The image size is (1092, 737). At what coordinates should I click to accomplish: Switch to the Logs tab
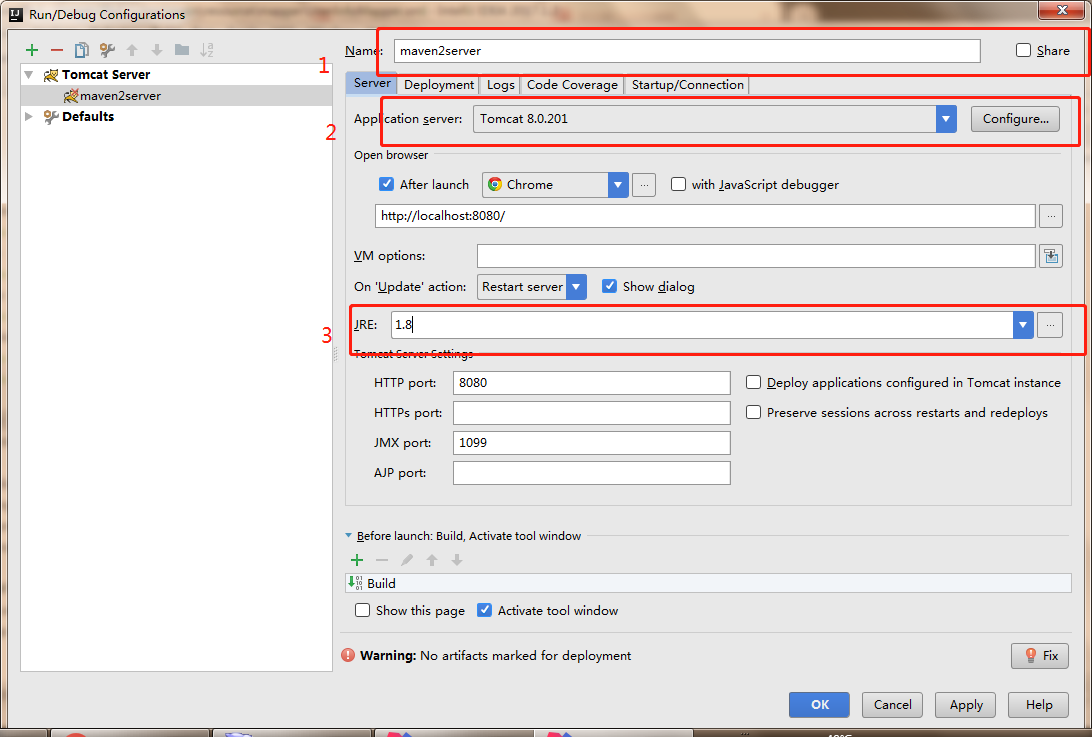tap(501, 85)
